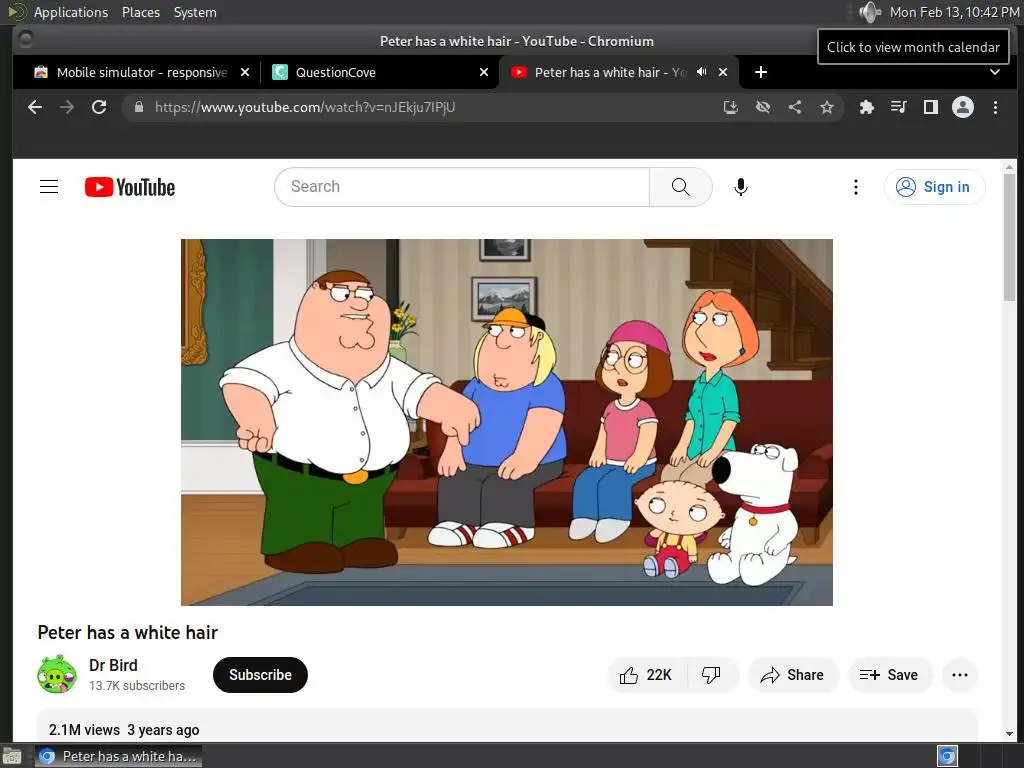Click the show desktop icon in bottom panel
Screen dimensions: 1024x768
pyautogui.click(x=12, y=757)
